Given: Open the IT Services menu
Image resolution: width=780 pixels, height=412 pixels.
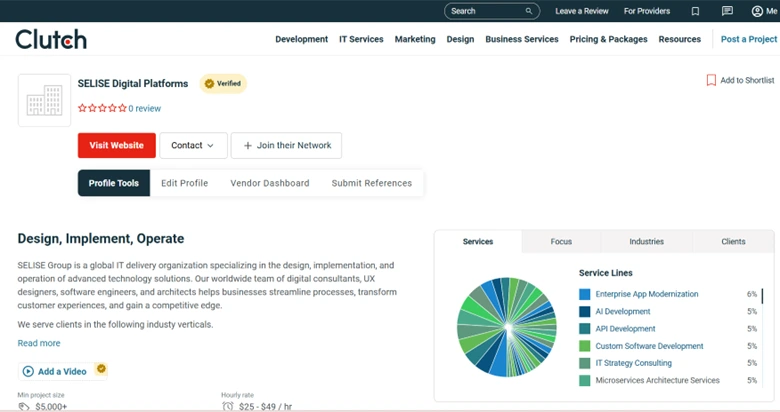Looking at the screenshot, I should [361, 39].
